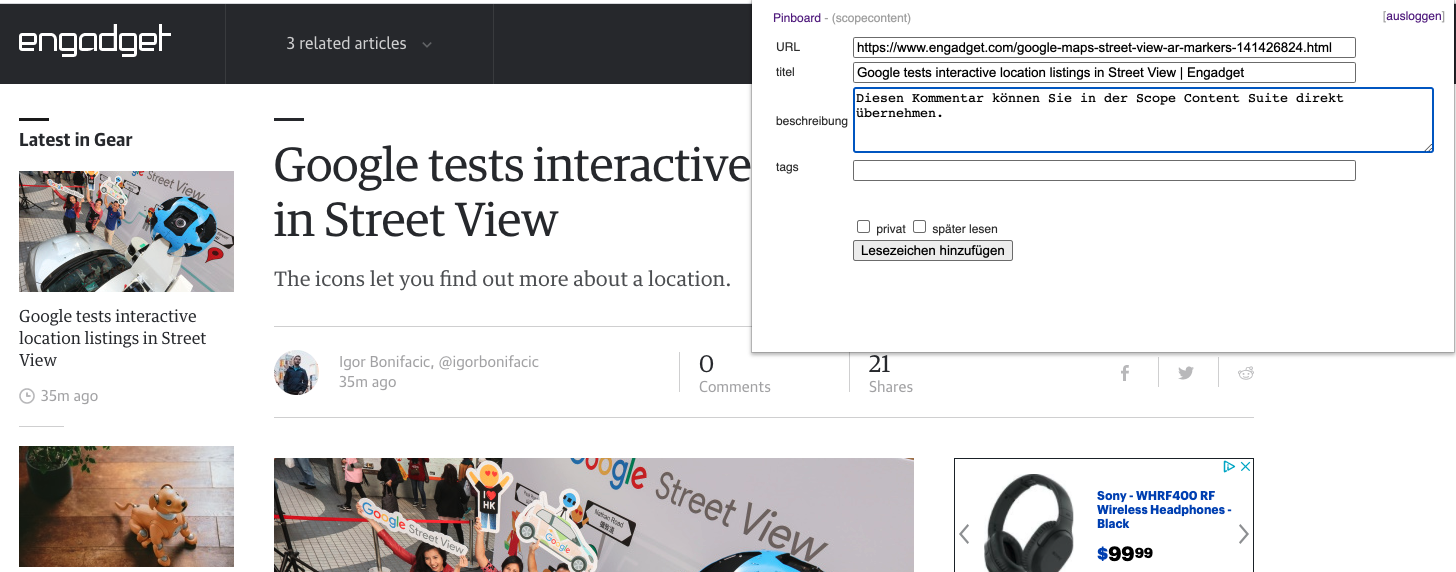Click the 35m ago timestamp under author
Viewport: 1456px width, 572px height.
pos(367,382)
